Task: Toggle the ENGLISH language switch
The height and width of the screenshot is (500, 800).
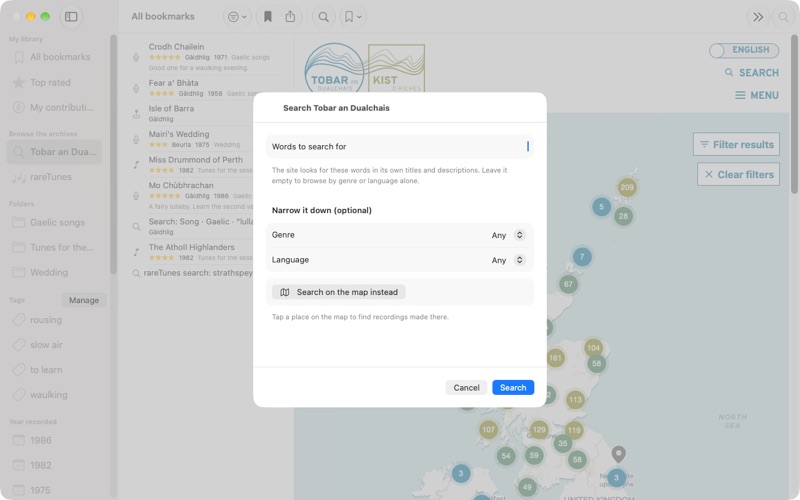Action: 744,50
